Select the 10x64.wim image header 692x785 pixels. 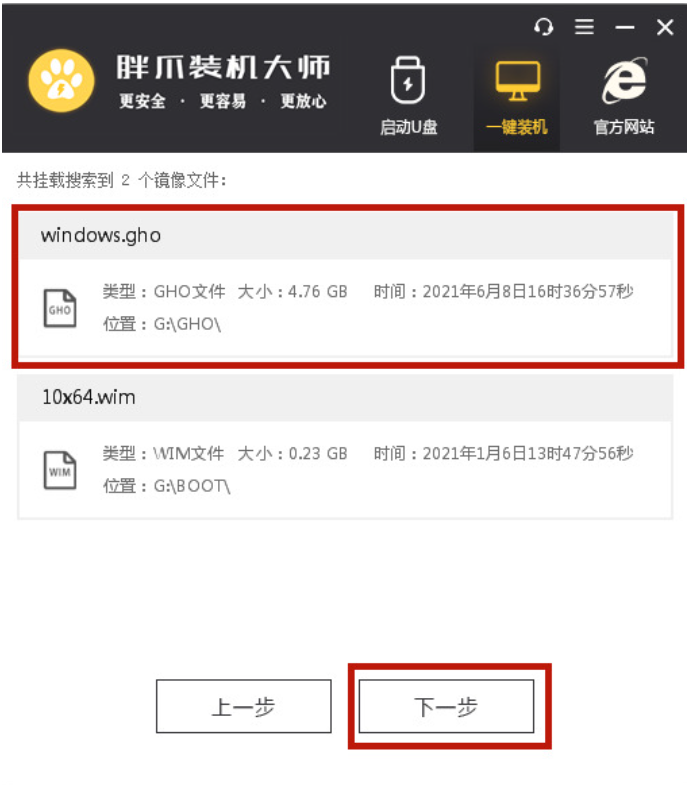coord(345,398)
